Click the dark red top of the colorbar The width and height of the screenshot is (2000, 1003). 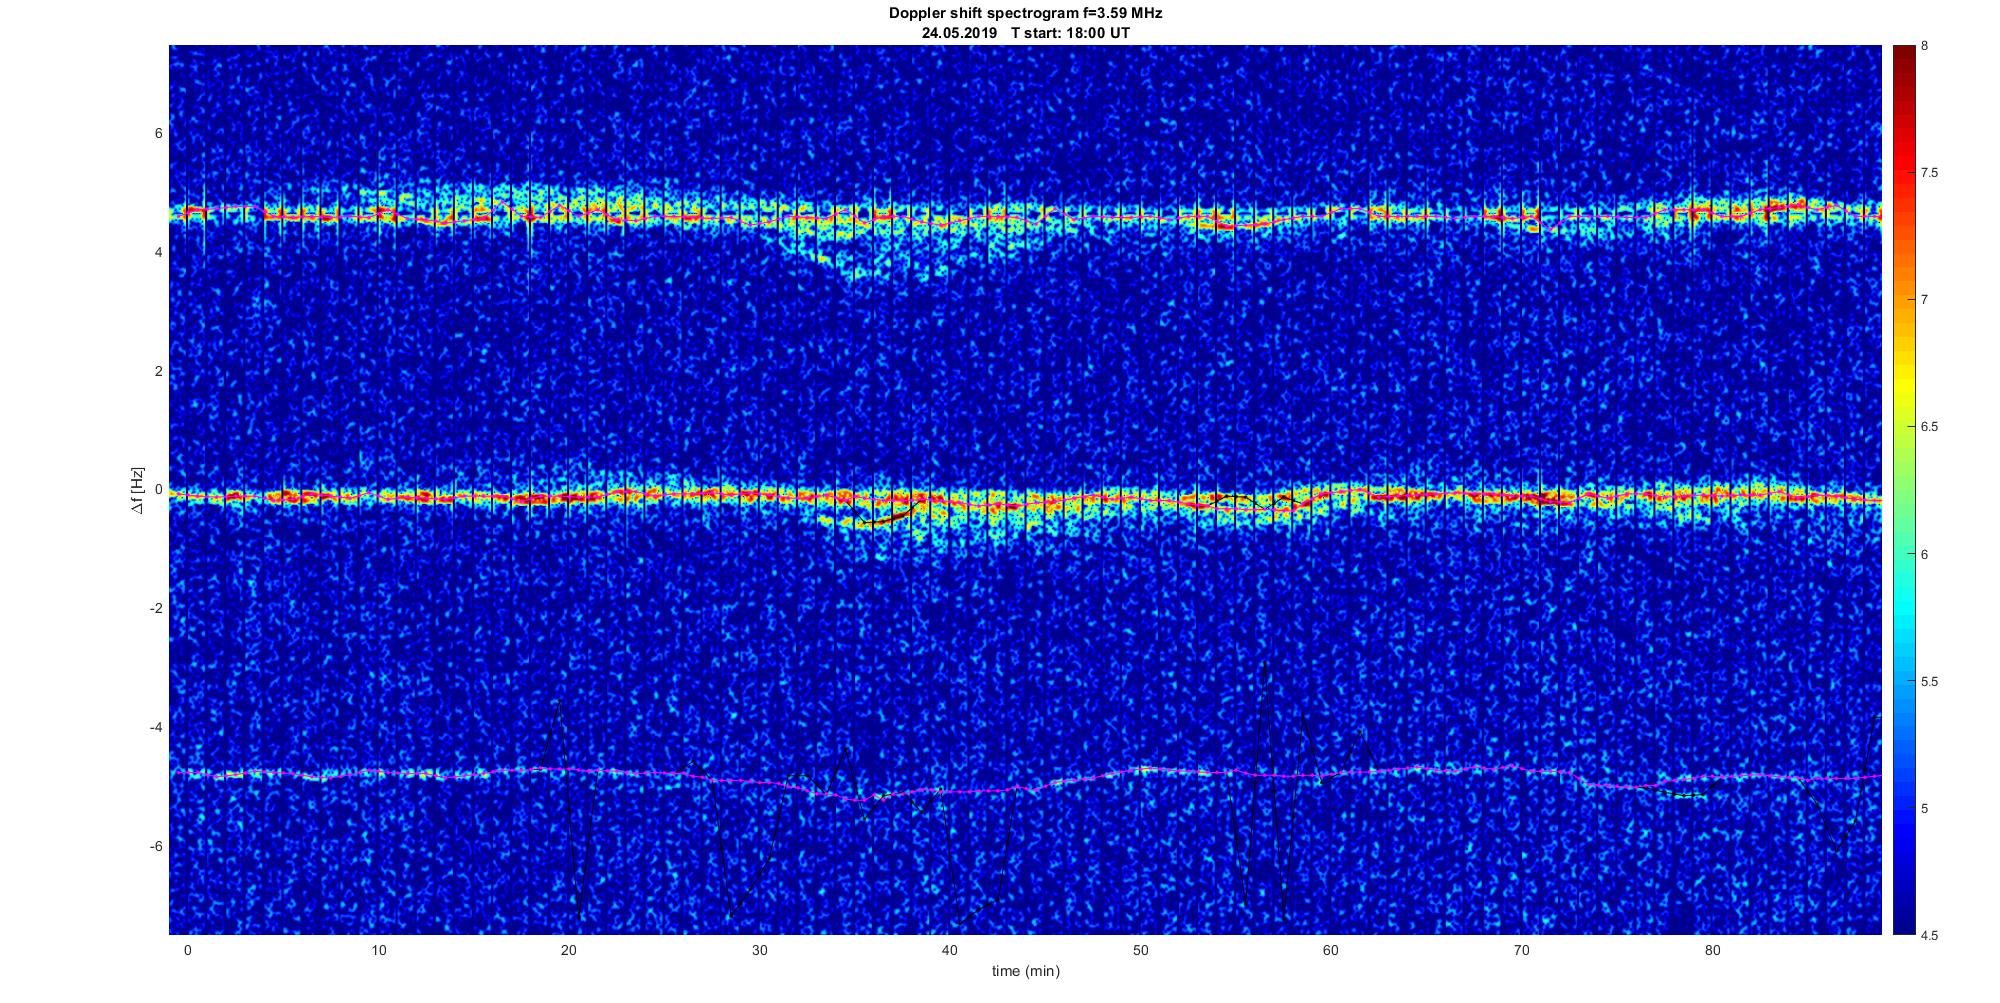[x=1904, y=55]
